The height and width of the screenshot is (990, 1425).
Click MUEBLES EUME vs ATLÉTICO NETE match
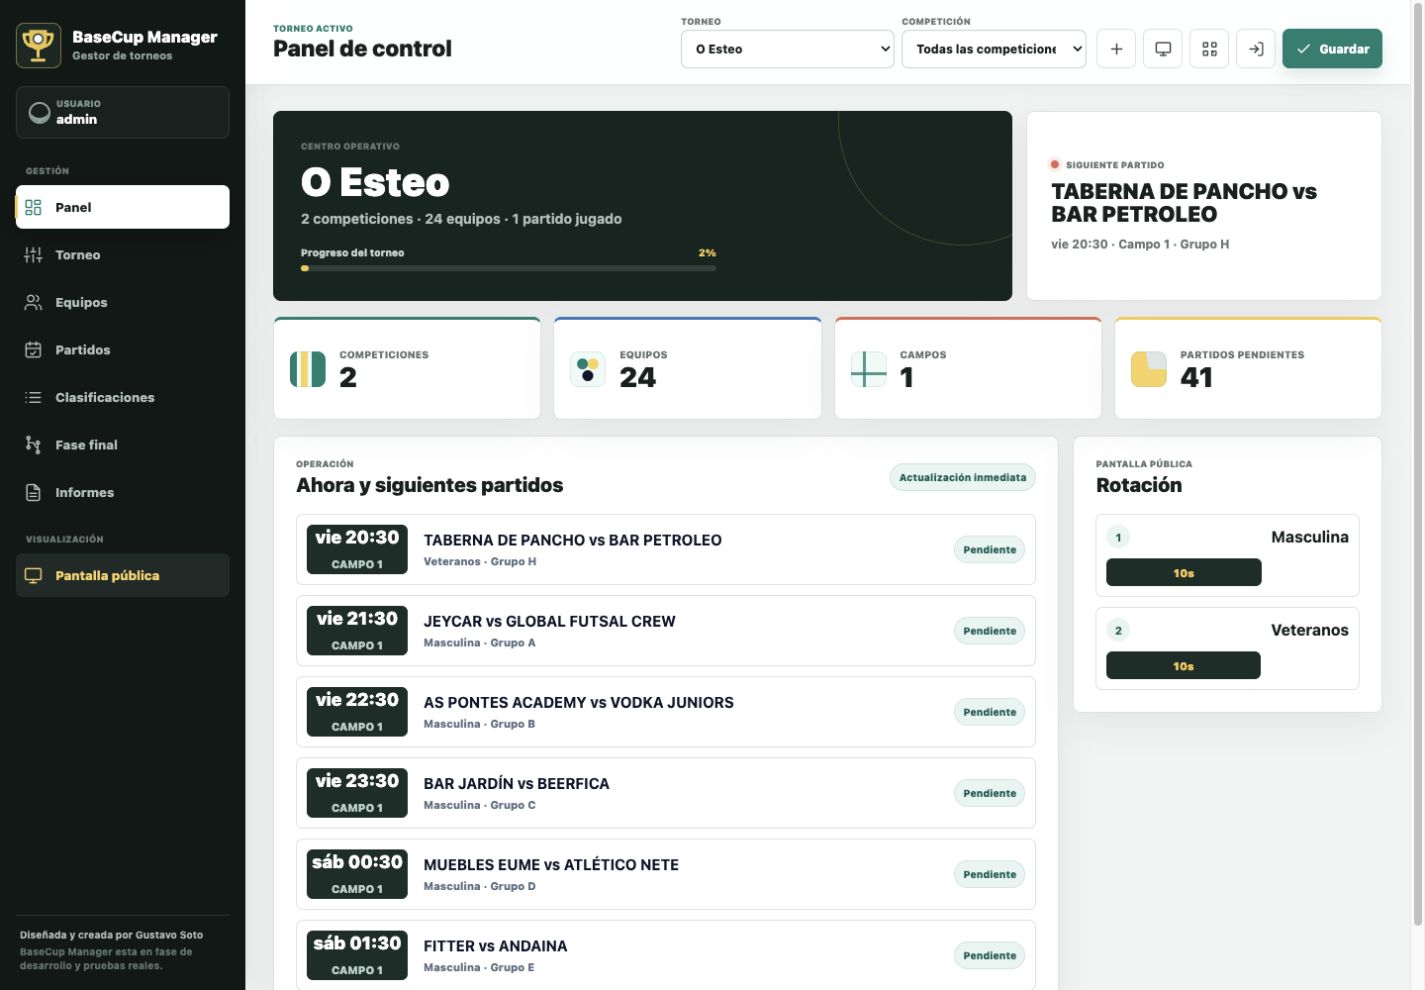666,874
